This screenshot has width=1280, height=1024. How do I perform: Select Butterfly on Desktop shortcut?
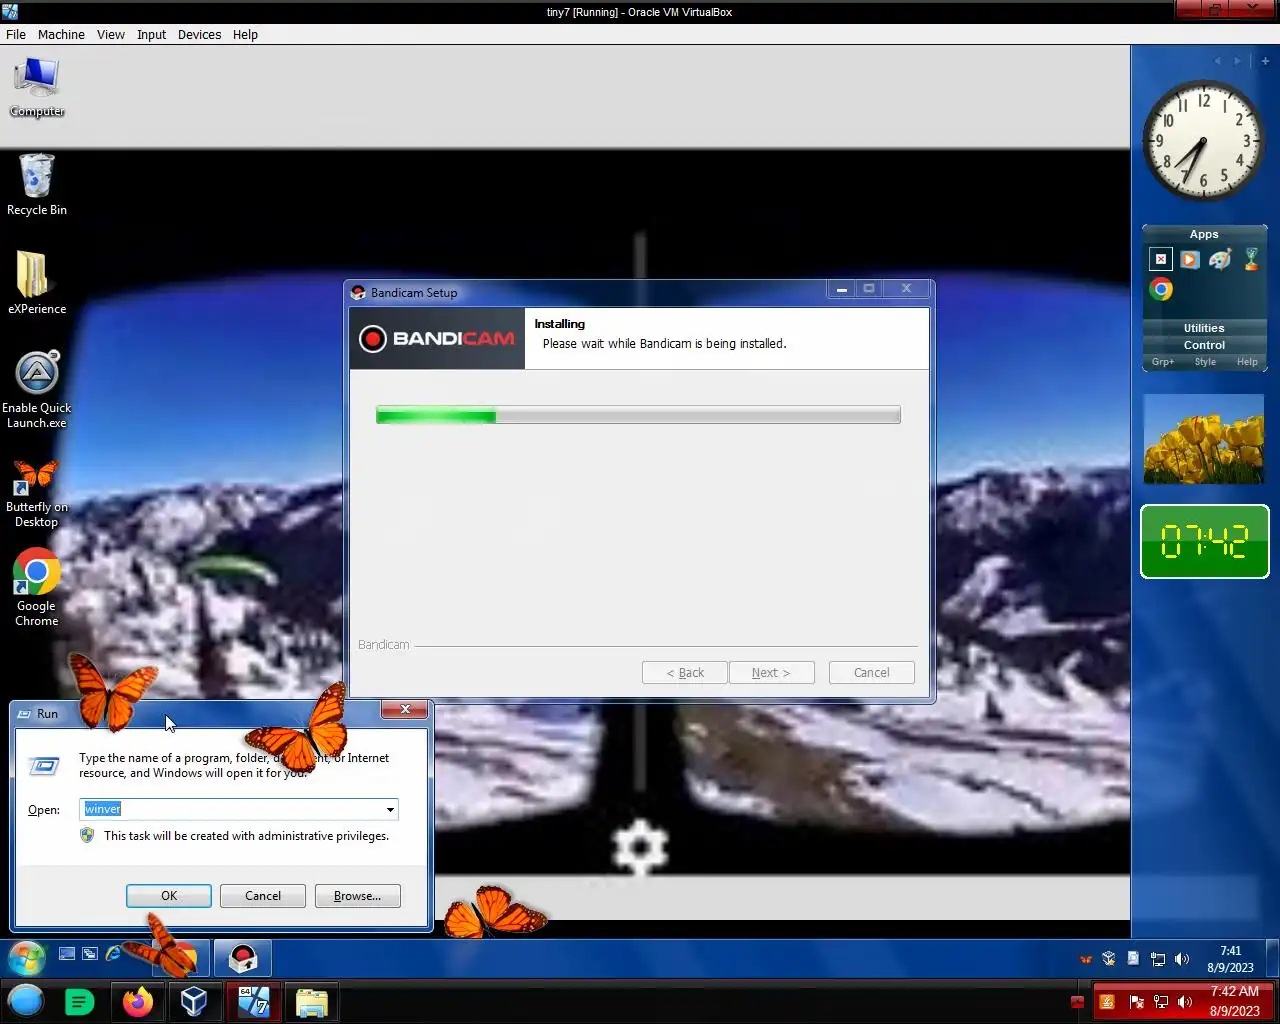point(37,494)
